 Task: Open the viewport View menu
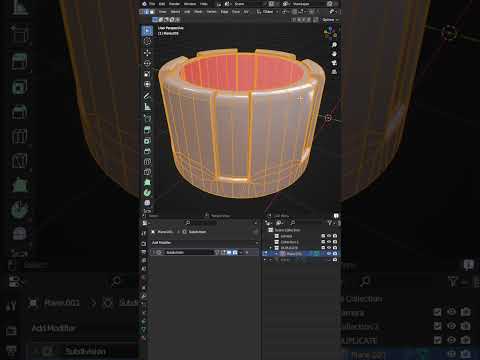pos(162,12)
